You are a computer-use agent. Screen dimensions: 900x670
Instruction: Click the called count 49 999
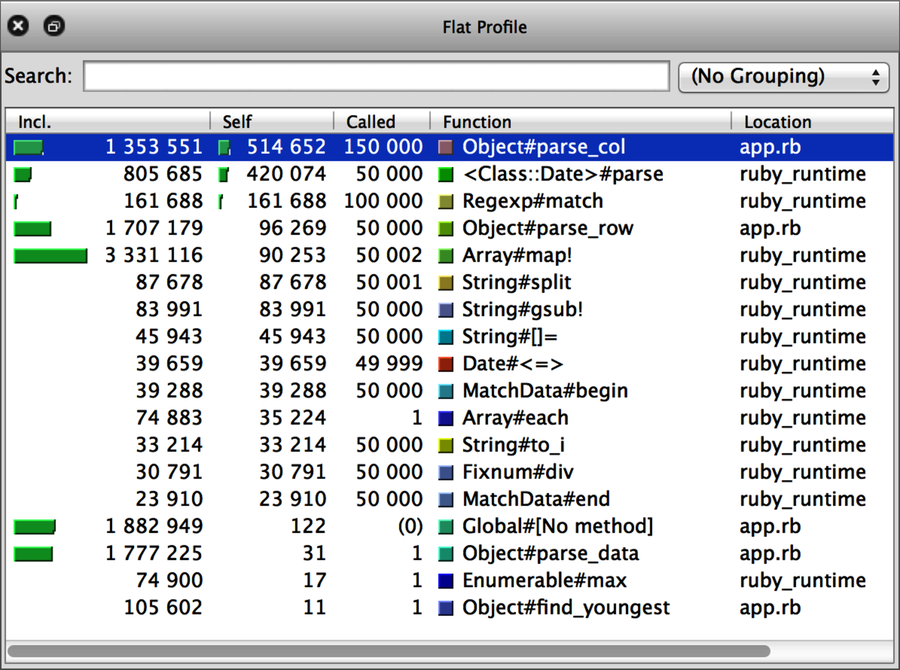tap(389, 363)
